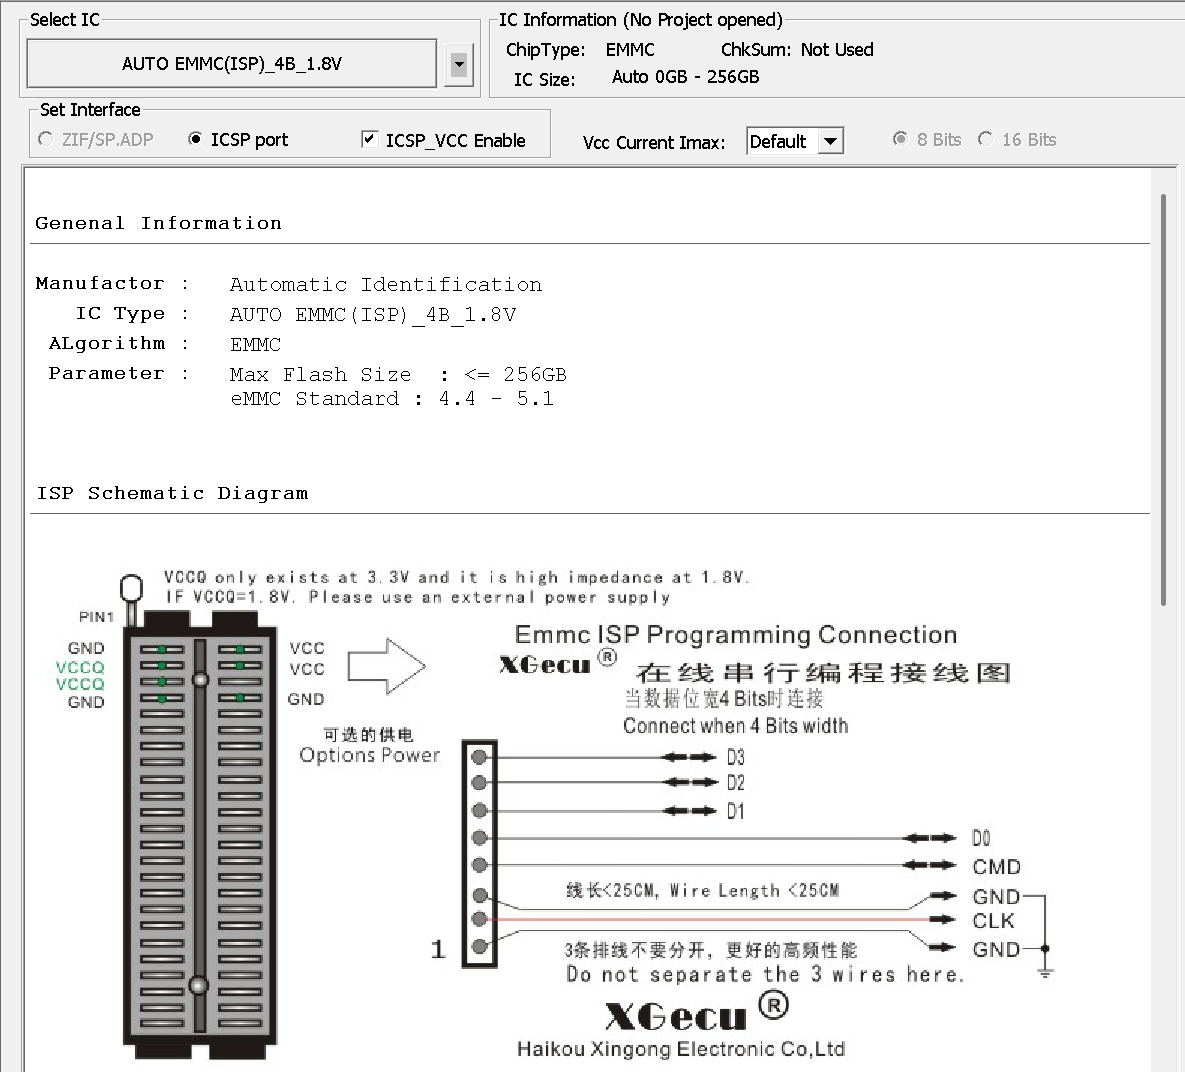This screenshot has width=1185, height=1072.
Task: Click the top D3 pin on the ISP header
Action: [480, 757]
